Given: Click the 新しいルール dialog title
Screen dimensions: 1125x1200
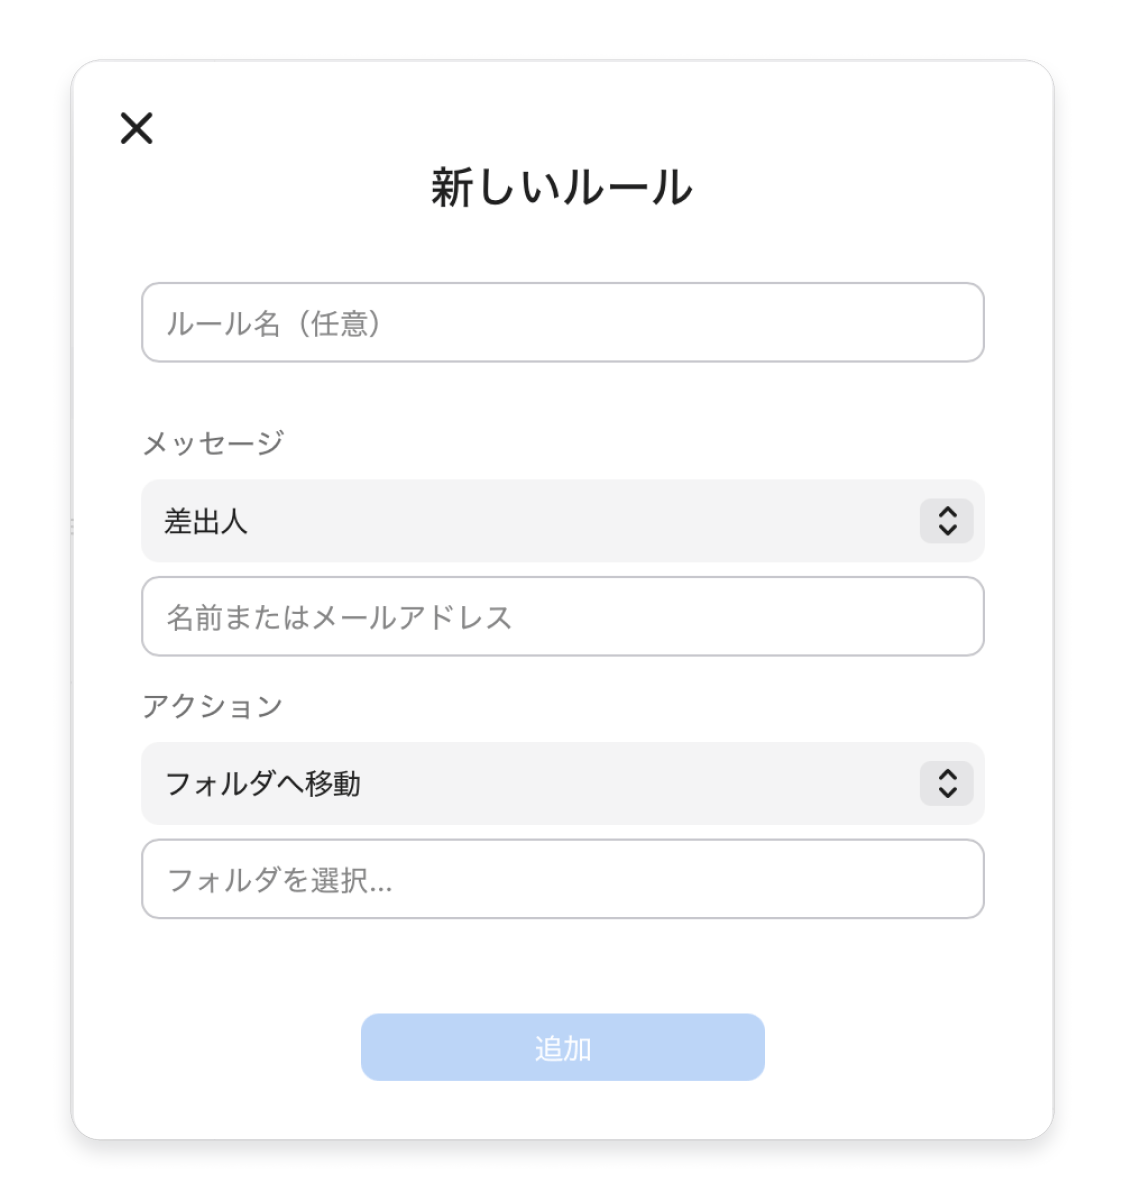Looking at the screenshot, I should [x=562, y=187].
